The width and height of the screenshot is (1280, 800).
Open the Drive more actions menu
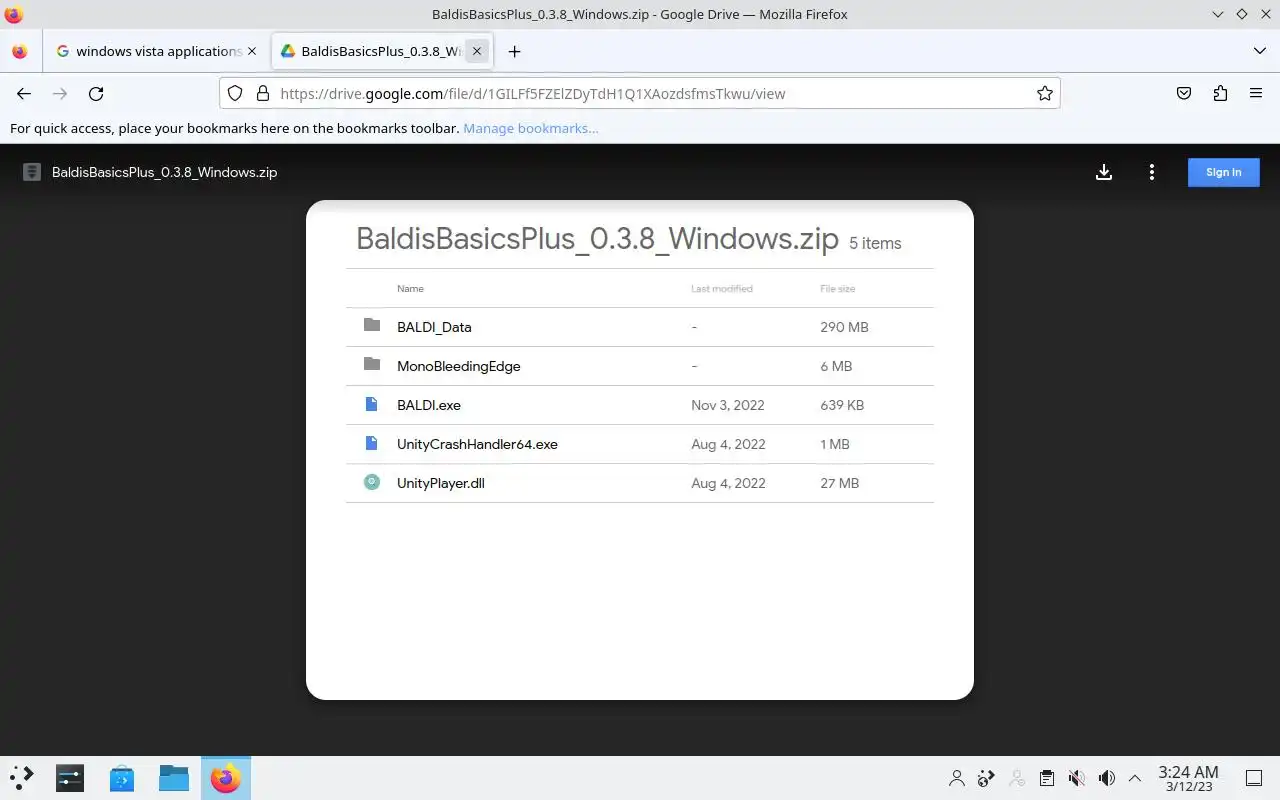tap(1152, 172)
